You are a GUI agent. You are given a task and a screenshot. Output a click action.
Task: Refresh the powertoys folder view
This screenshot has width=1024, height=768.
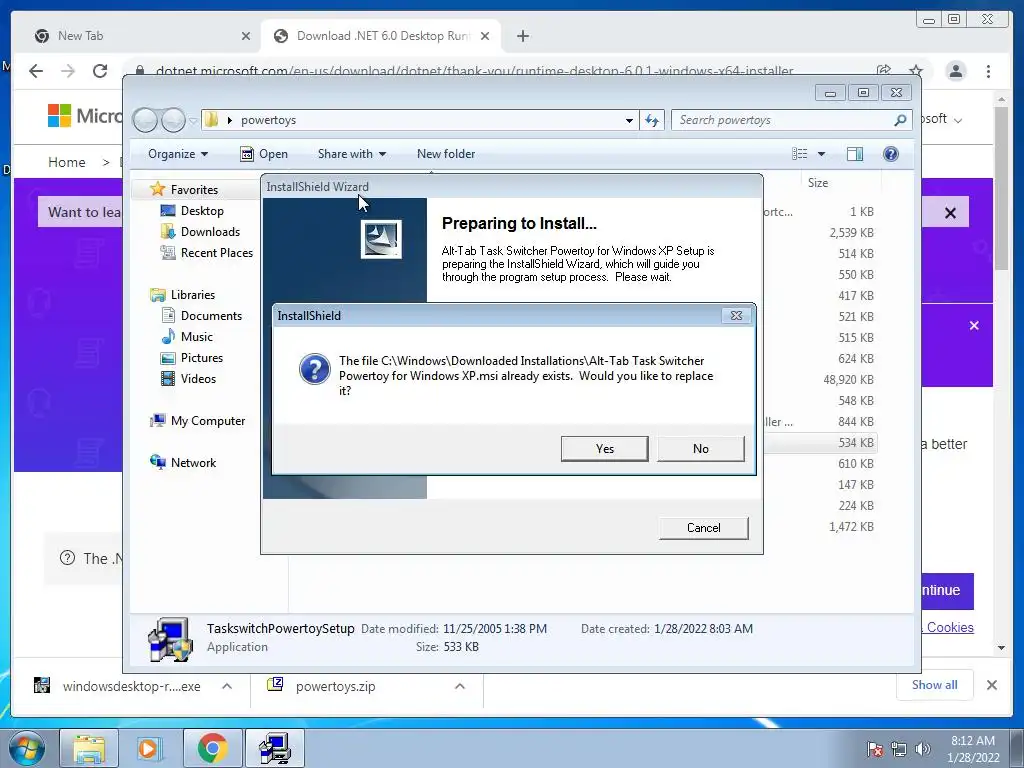[x=652, y=120]
